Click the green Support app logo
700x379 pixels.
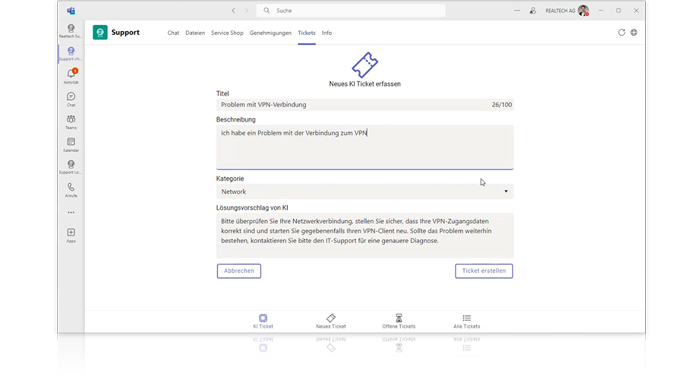click(100, 33)
